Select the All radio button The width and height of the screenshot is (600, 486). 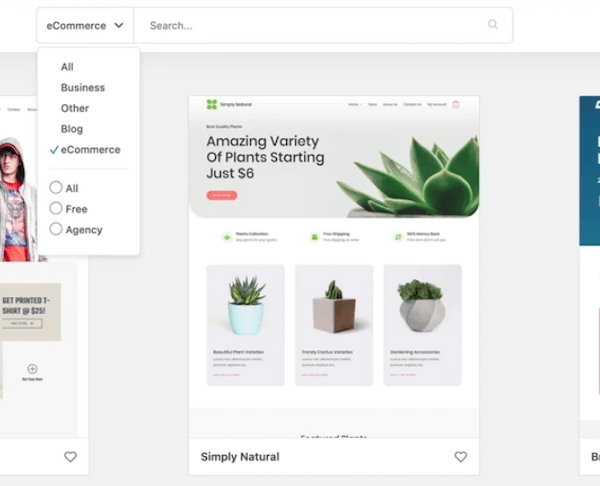pyautogui.click(x=56, y=188)
